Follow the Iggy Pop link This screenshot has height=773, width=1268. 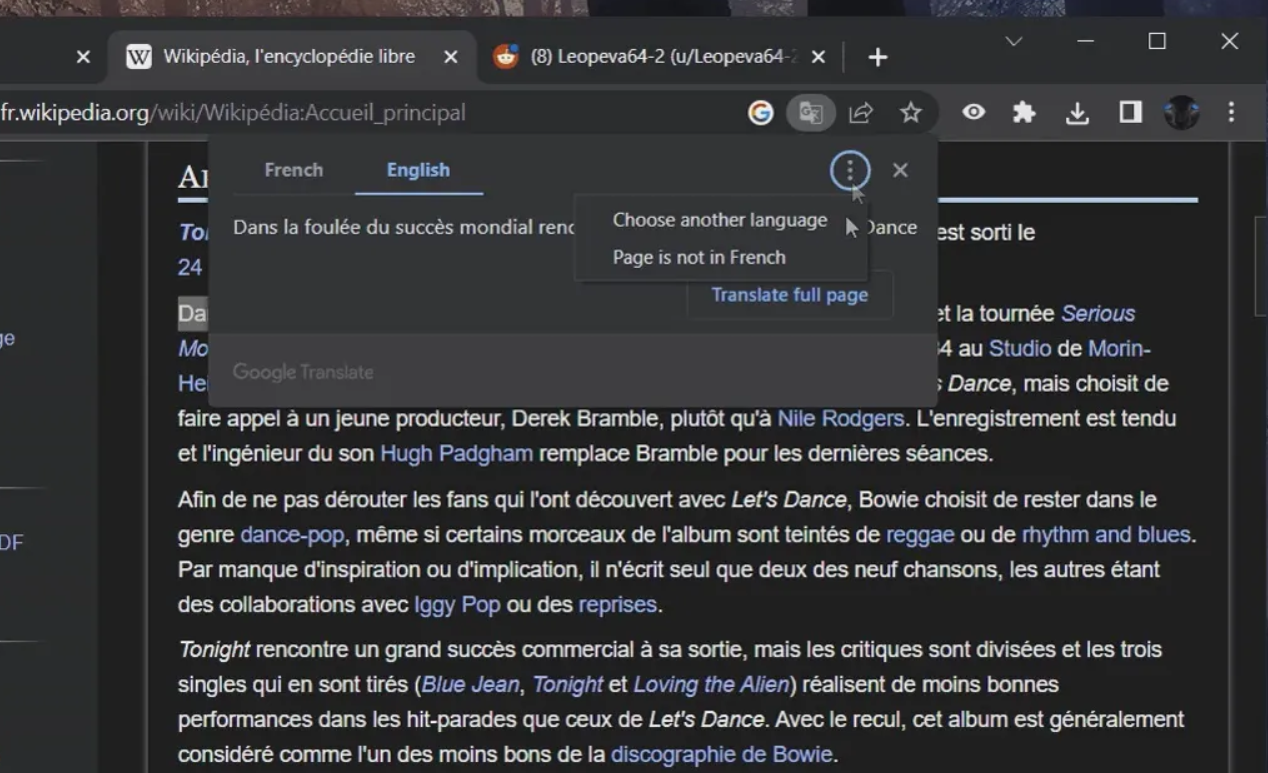tap(457, 605)
